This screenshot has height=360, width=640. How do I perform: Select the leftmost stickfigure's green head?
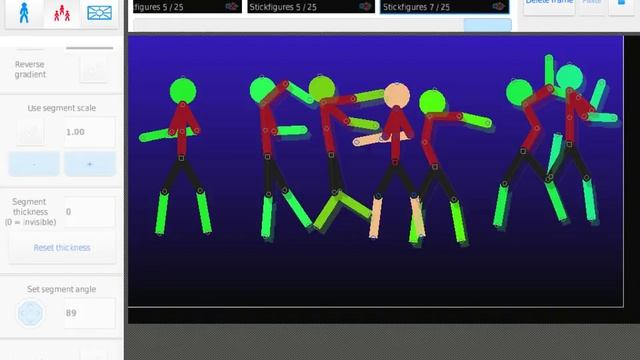pyautogui.click(x=183, y=91)
